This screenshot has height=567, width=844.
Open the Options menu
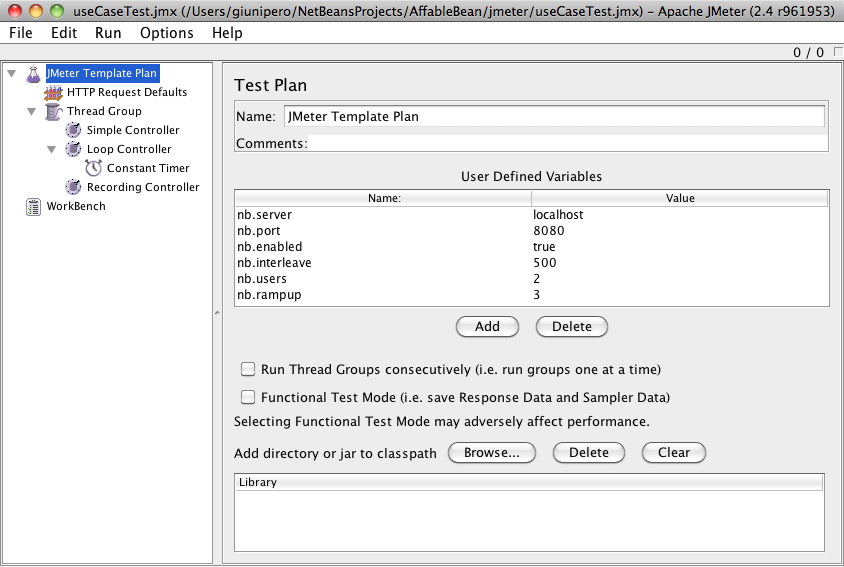click(166, 33)
